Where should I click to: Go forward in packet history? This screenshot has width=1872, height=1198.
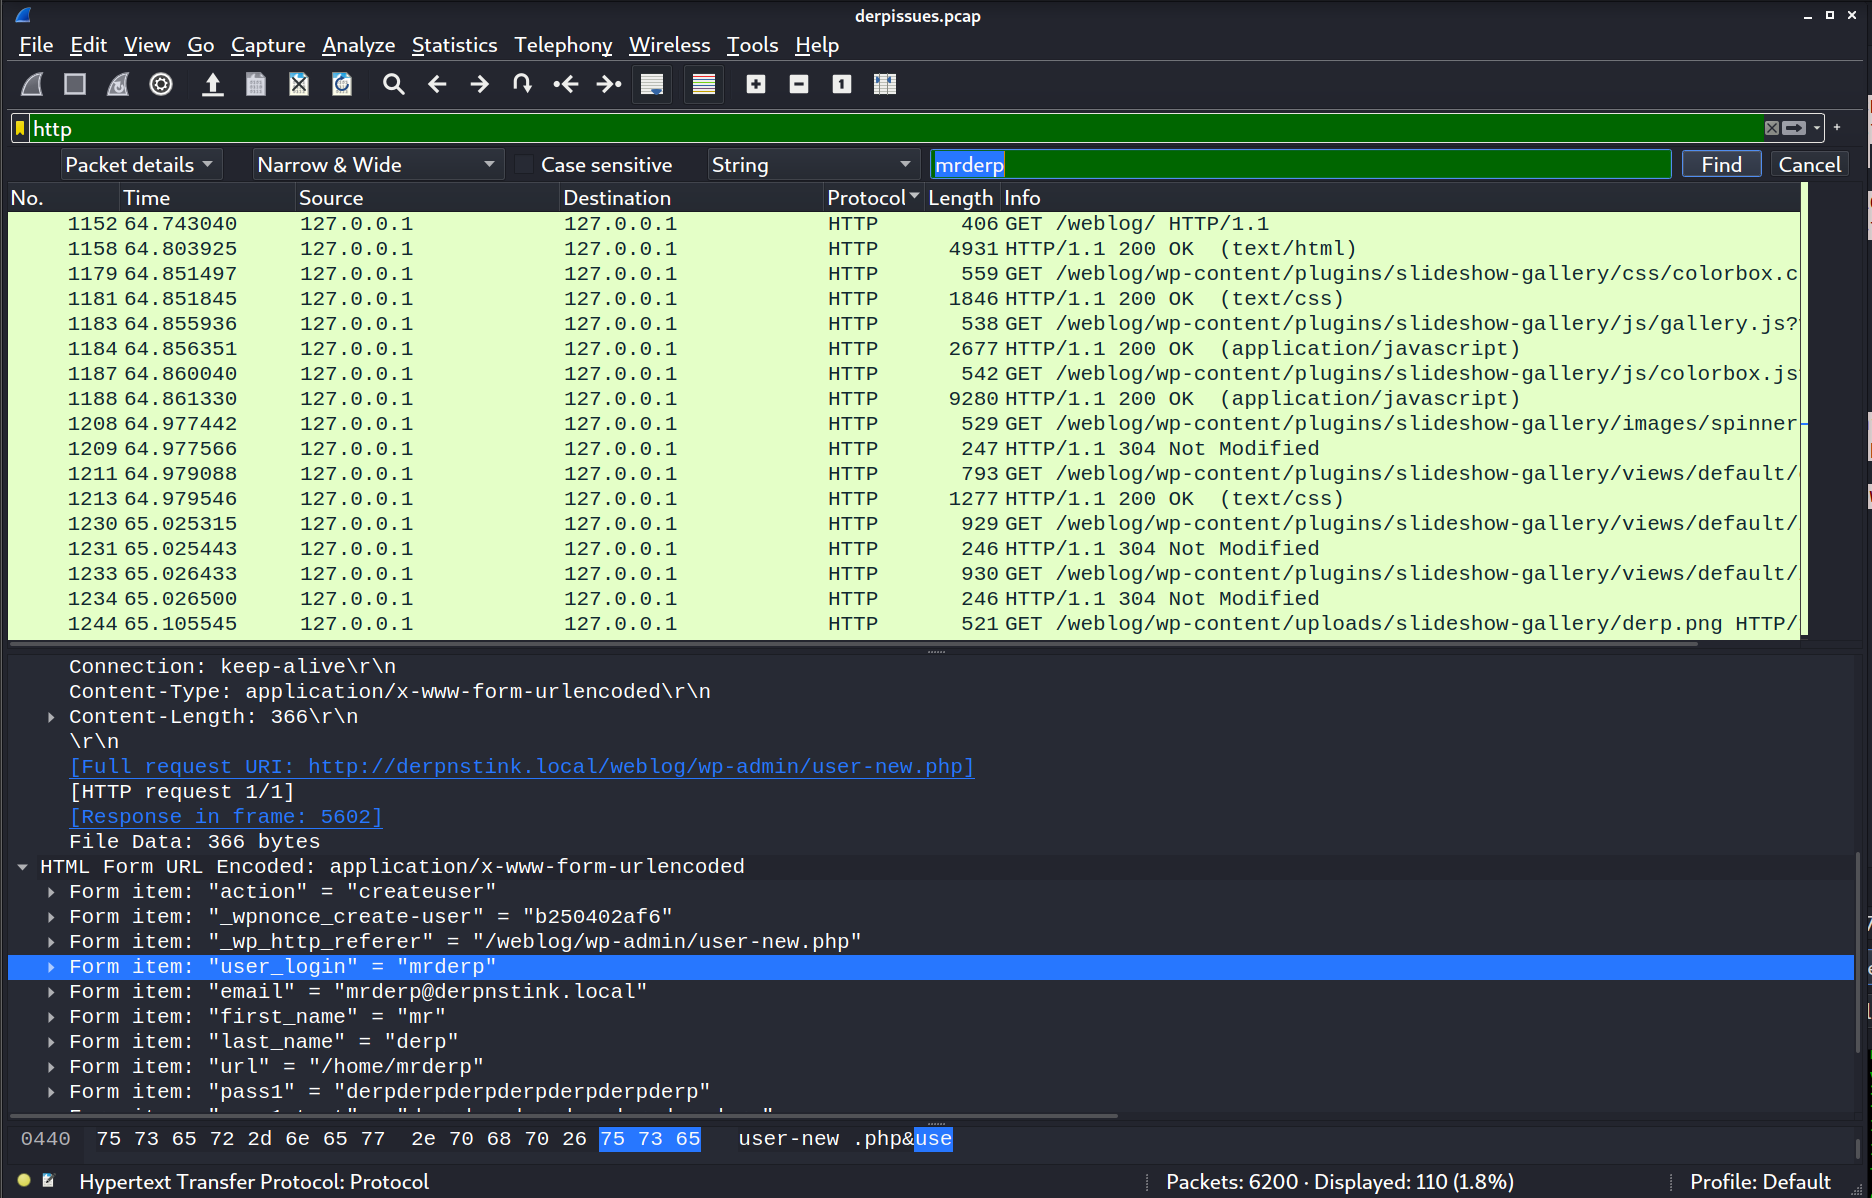pyautogui.click(x=480, y=85)
